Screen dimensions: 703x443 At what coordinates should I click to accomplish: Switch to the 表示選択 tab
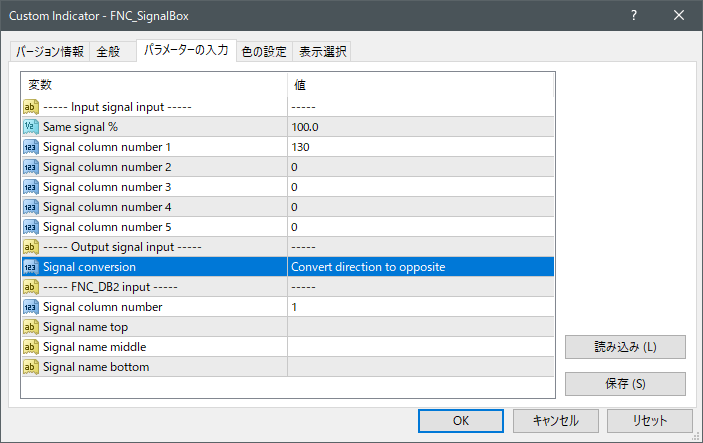click(x=323, y=52)
